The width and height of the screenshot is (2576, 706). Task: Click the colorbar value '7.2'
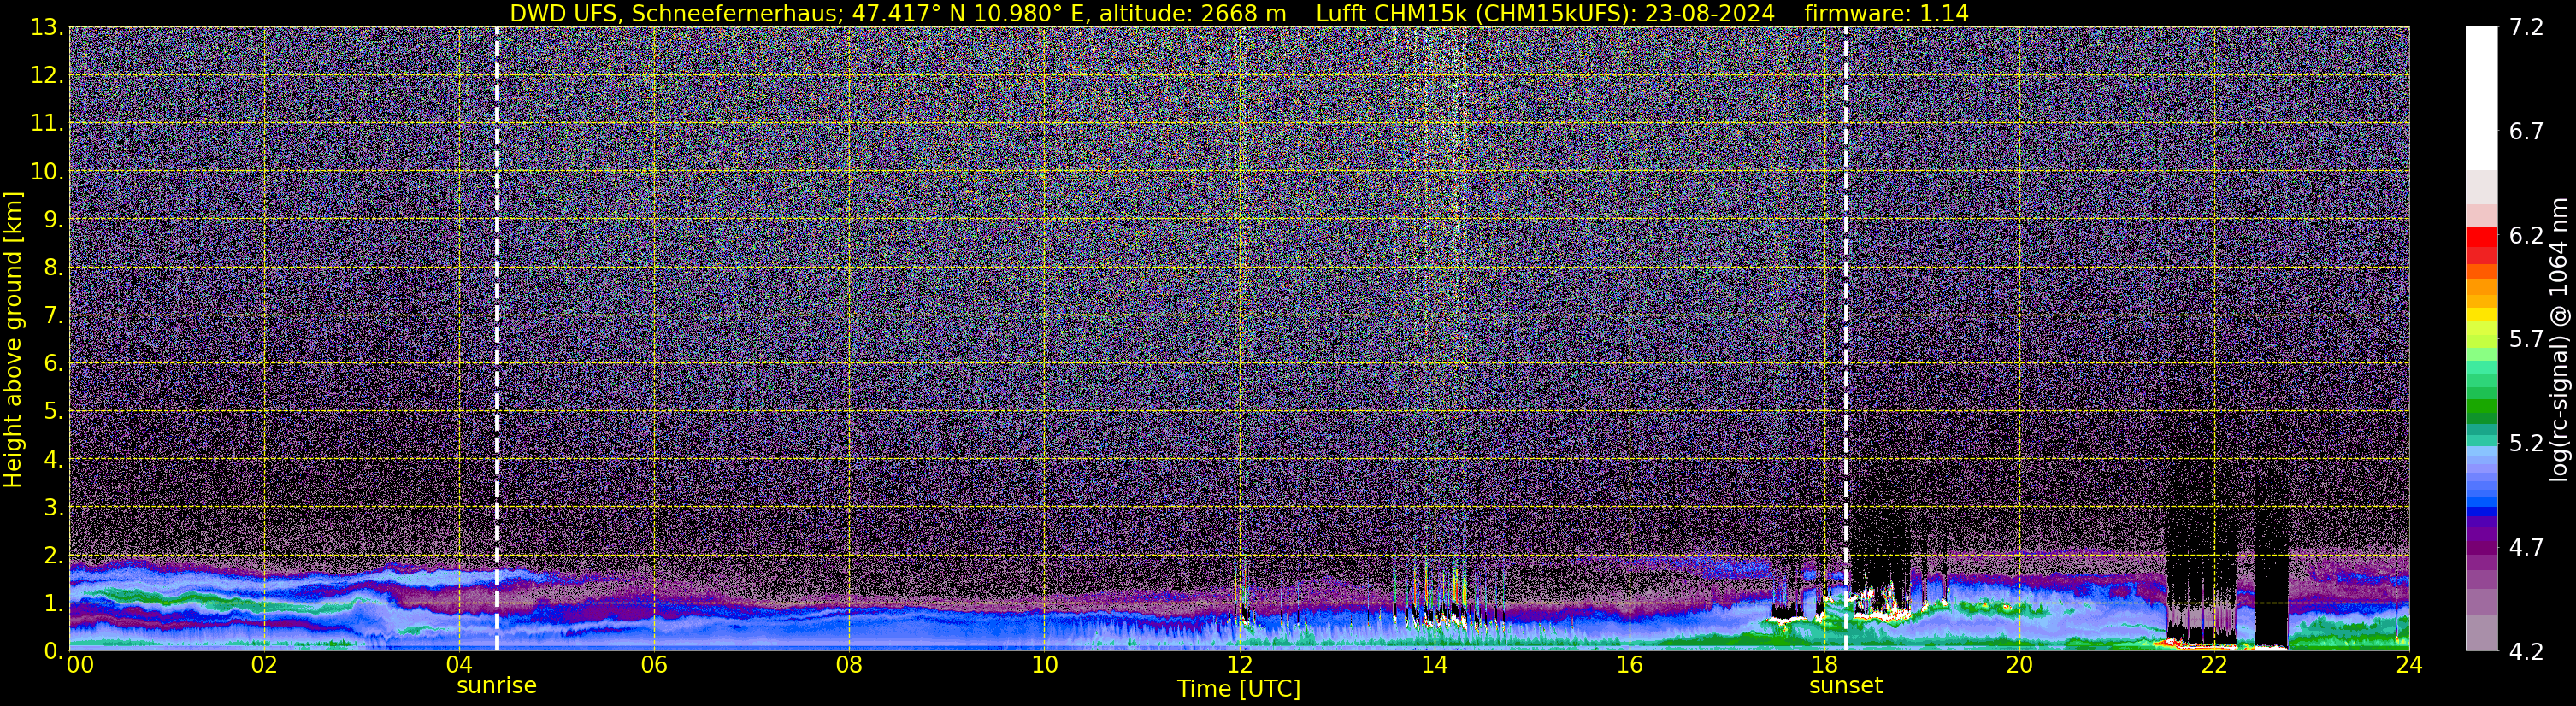2526,27
